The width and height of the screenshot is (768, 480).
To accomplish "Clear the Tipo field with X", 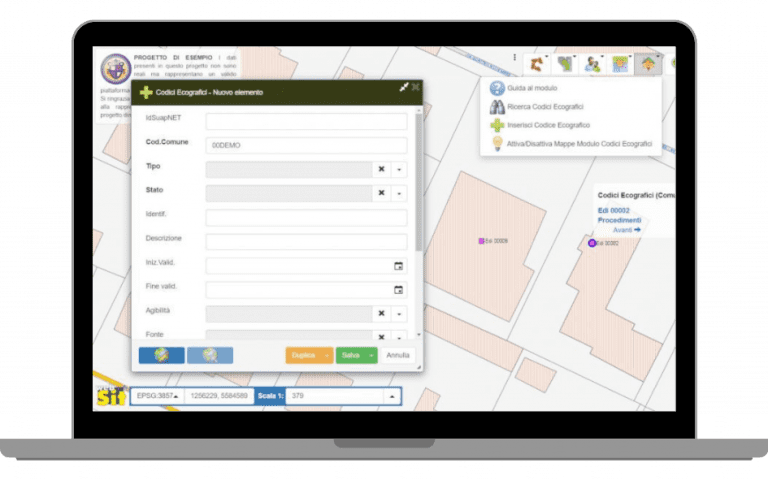I will point(381,170).
